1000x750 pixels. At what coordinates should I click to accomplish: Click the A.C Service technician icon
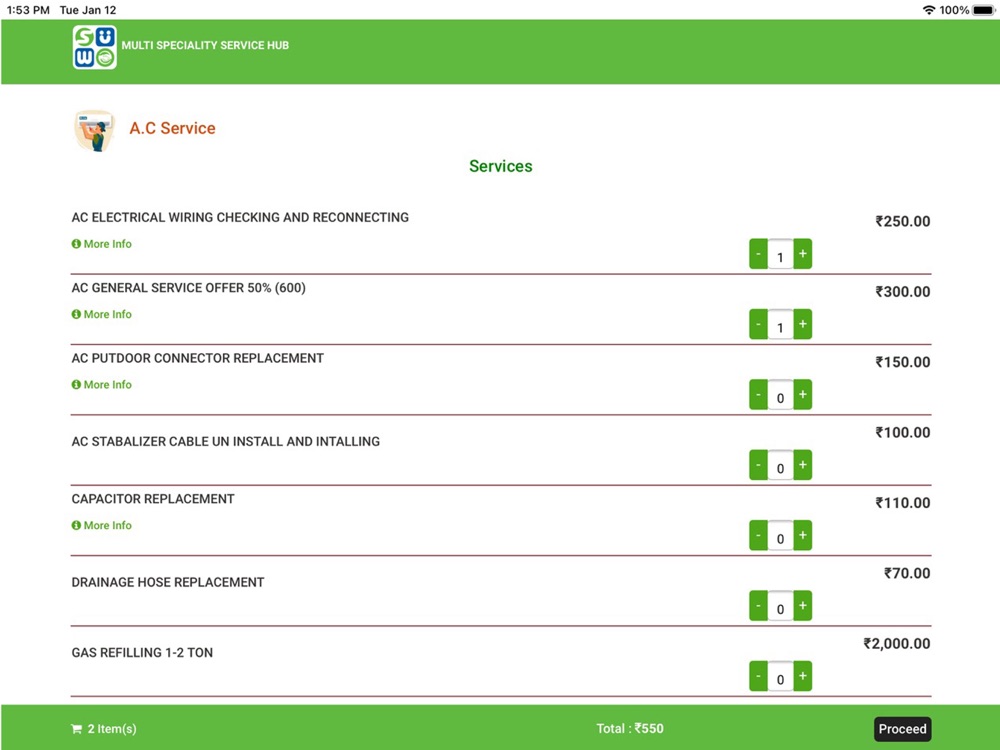(94, 131)
